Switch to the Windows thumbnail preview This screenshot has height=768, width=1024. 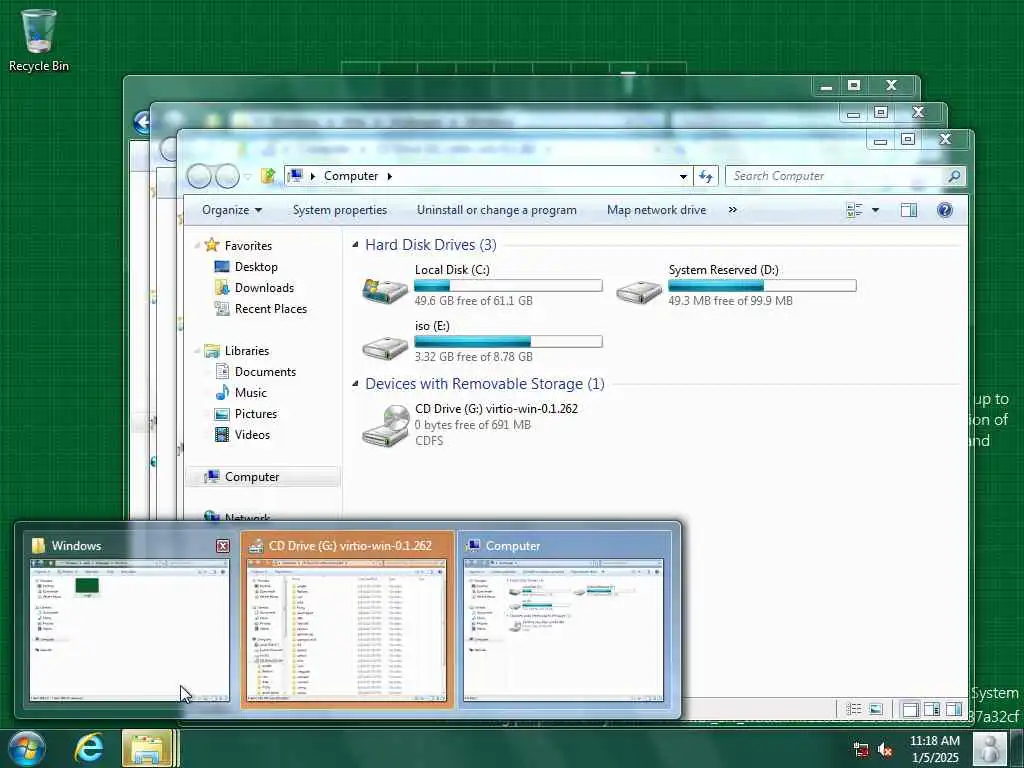coord(129,620)
